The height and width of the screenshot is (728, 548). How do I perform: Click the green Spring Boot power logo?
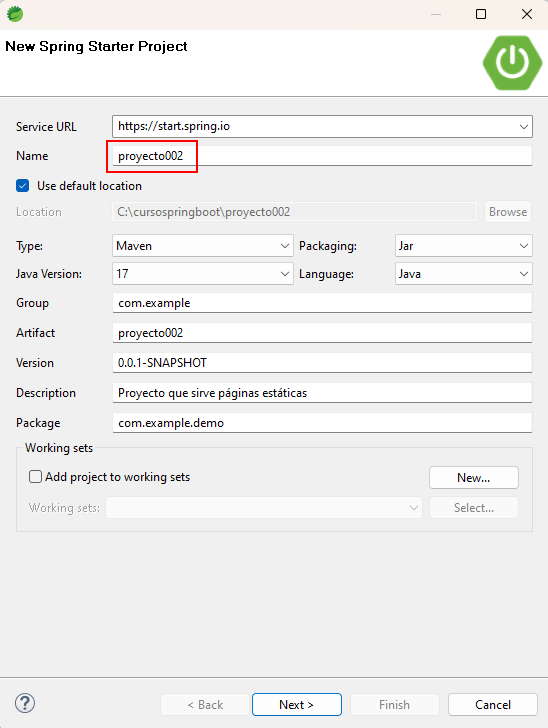tap(512, 63)
